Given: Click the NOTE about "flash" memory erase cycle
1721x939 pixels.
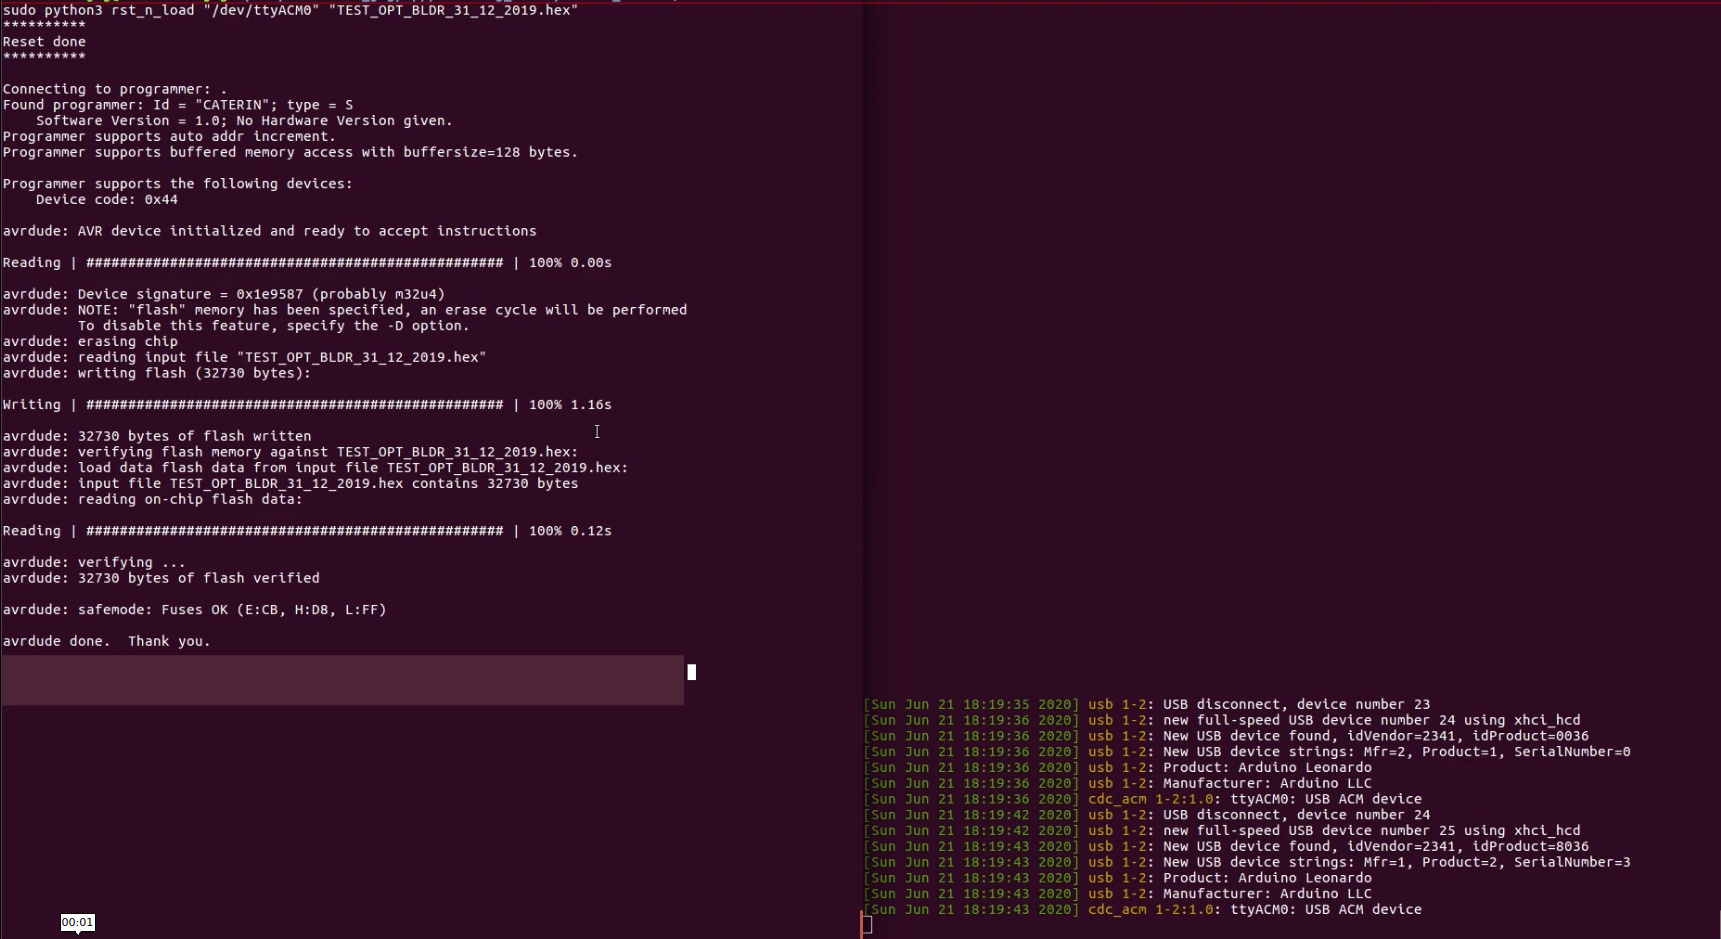Looking at the screenshot, I should pyautogui.click(x=345, y=310).
